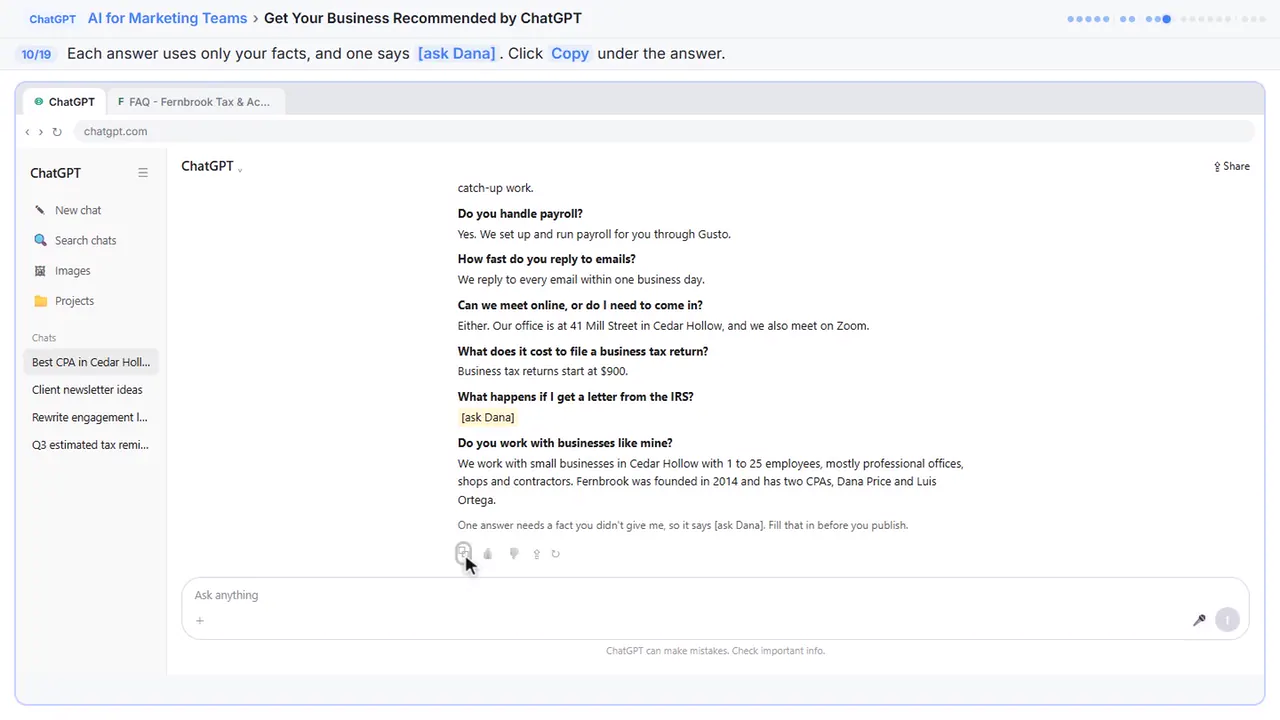Open the 'Best CPA in Cedar Holl...' chat
Viewport: 1280px width, 720px height.
click(91, 362)
